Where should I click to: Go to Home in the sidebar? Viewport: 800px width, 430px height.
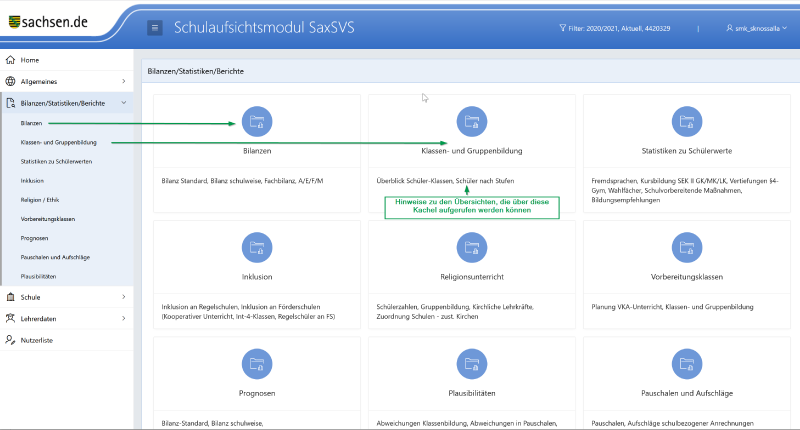click(x=30, y=60)
